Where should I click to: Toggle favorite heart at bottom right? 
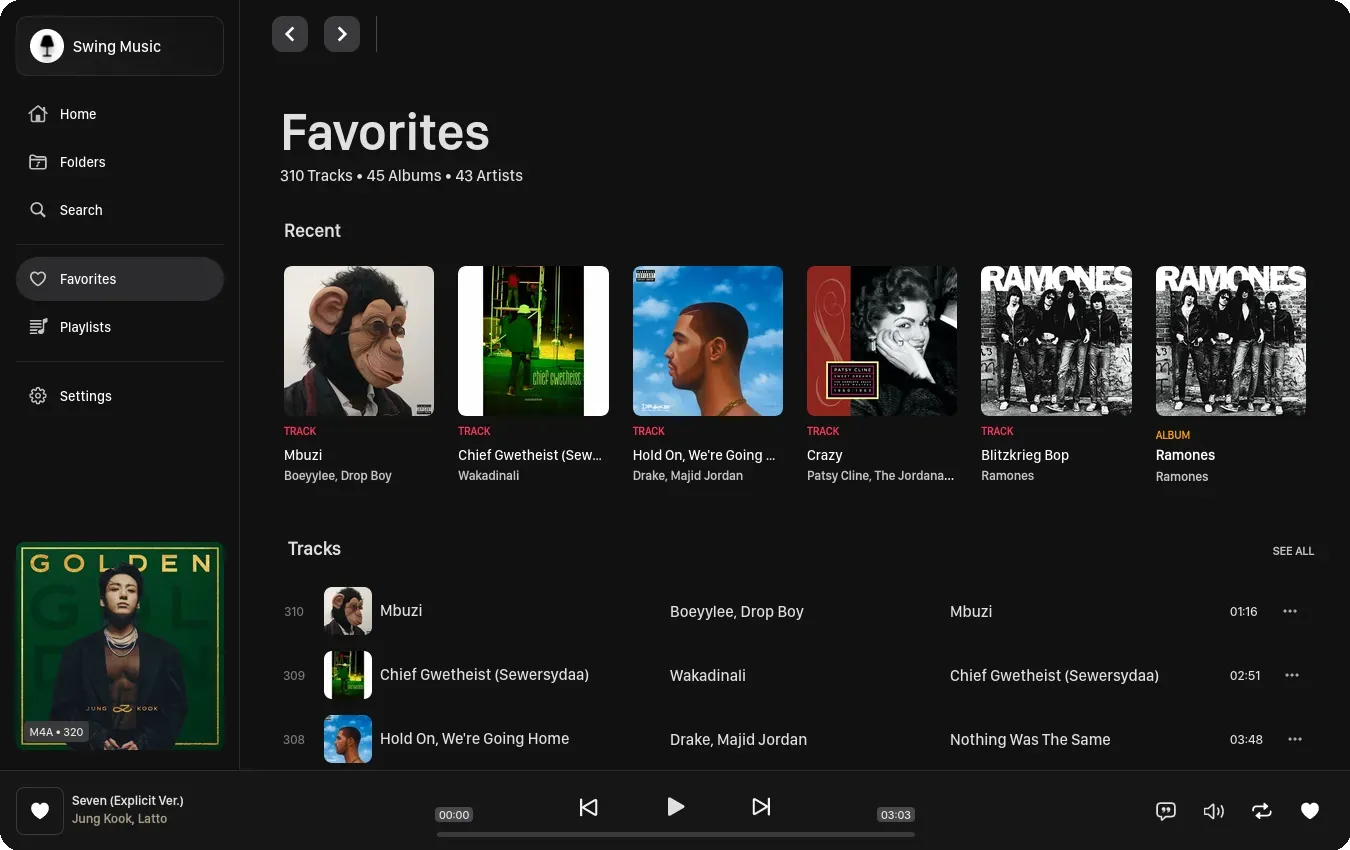click(x=1310, y=811)
